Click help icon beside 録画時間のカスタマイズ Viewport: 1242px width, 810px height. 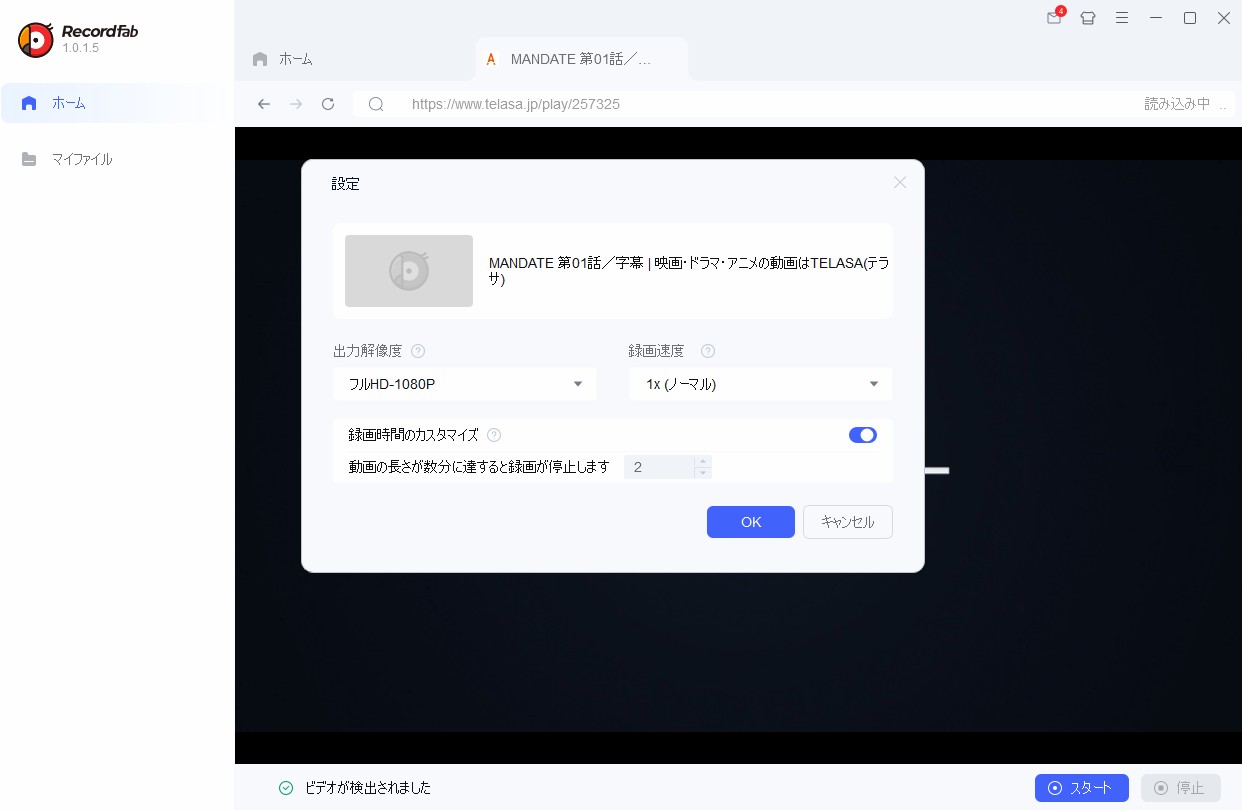coord(494,435)
